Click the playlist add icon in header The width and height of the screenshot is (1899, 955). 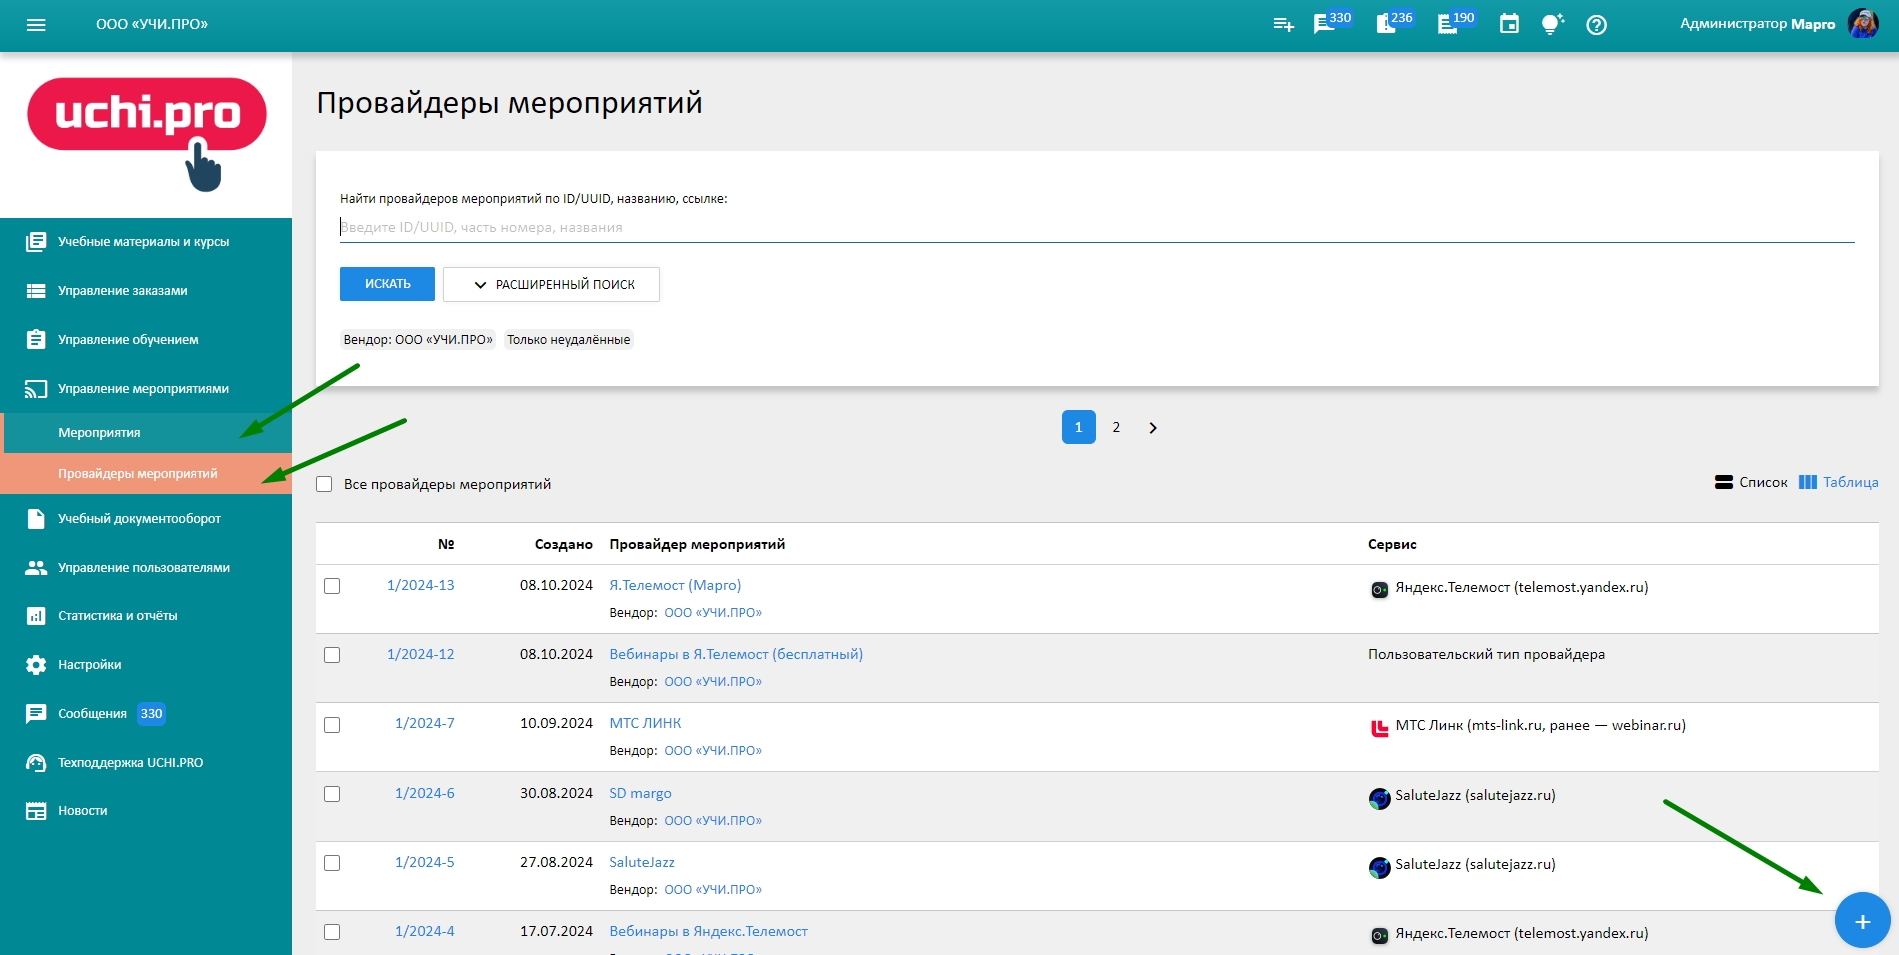(1284, 25)
